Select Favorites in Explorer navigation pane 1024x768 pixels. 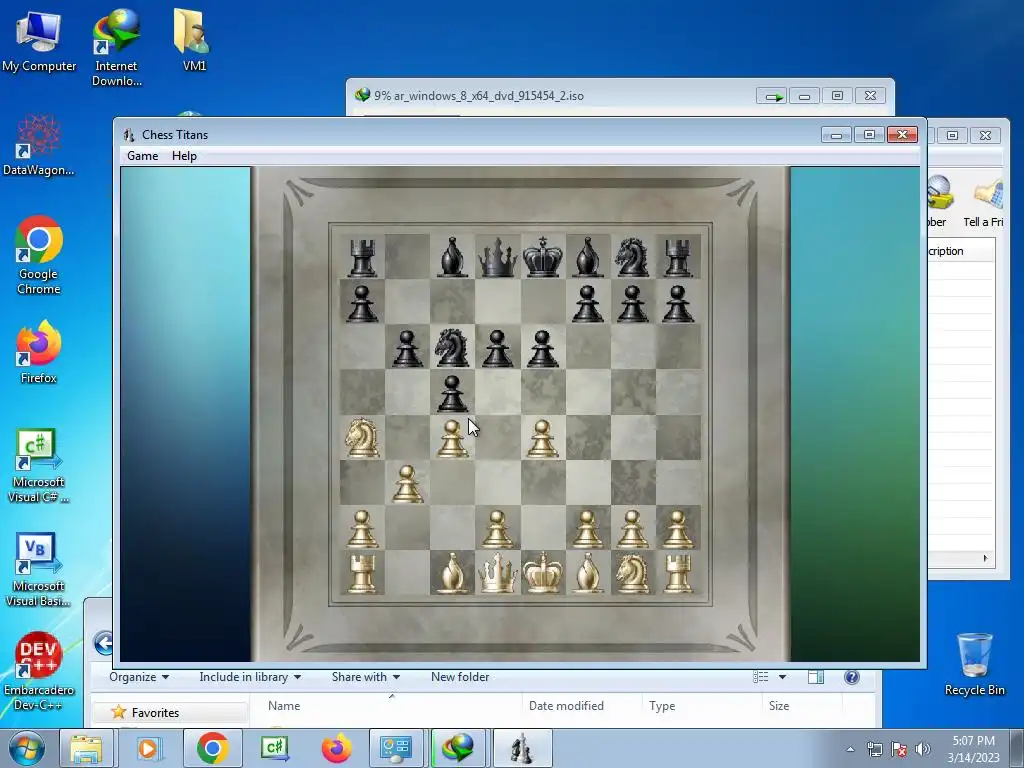(155, 712)
